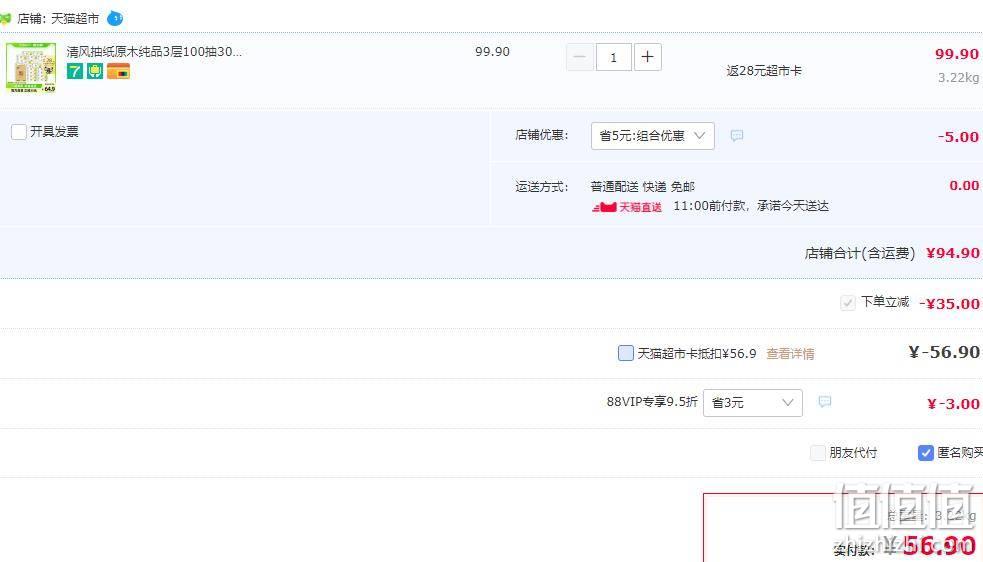Screen dimensions: 983x562
Task: Open the 查看详情 details link
Action: coord(790,354)
